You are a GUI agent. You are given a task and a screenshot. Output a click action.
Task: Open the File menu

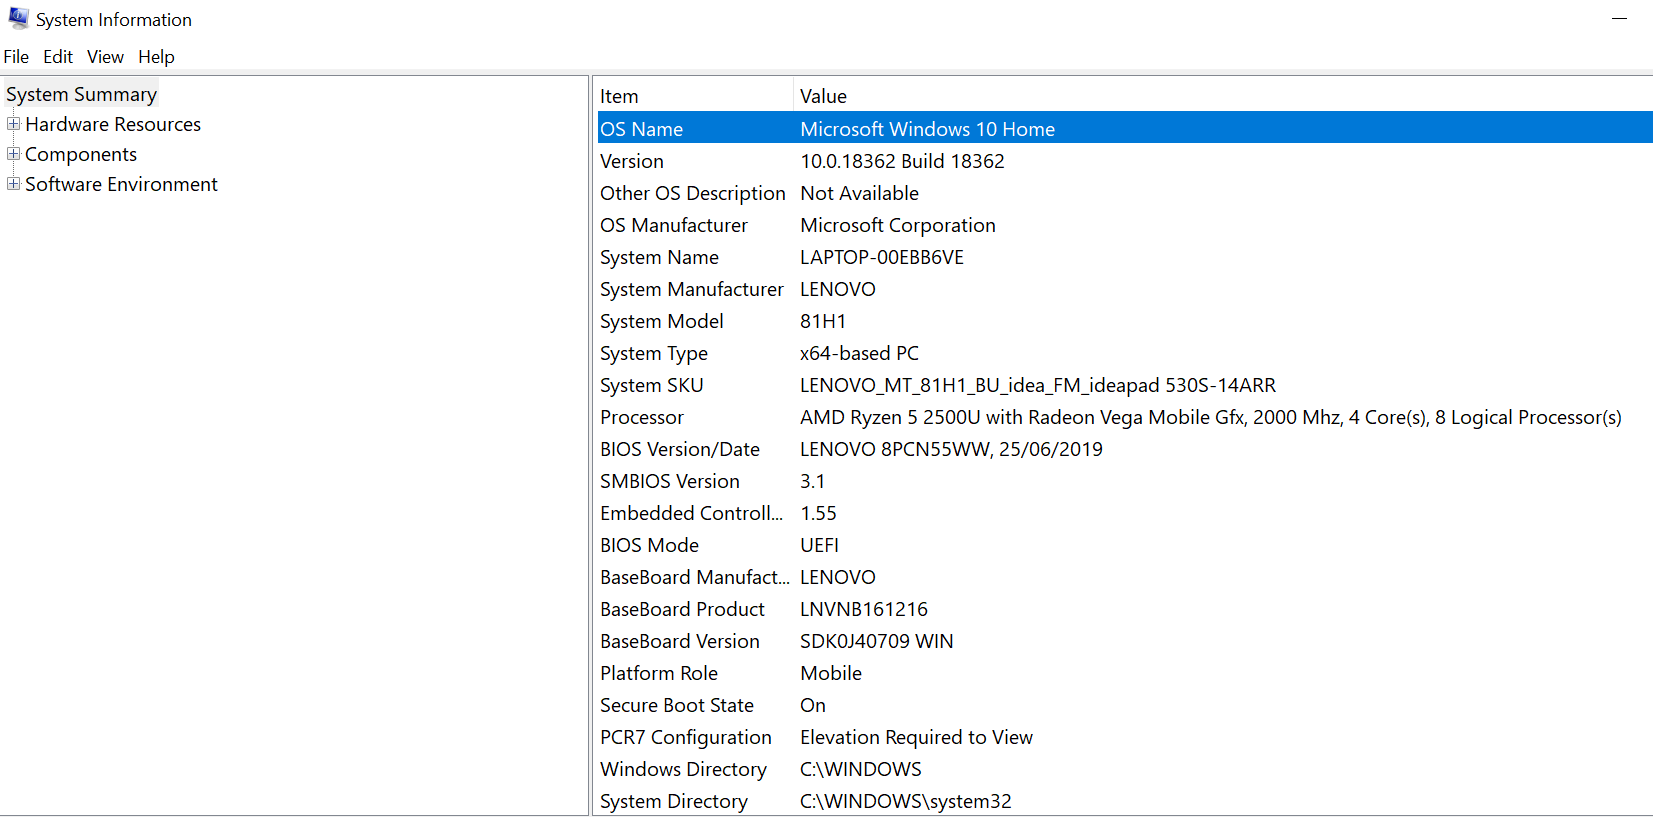(16, 57)
